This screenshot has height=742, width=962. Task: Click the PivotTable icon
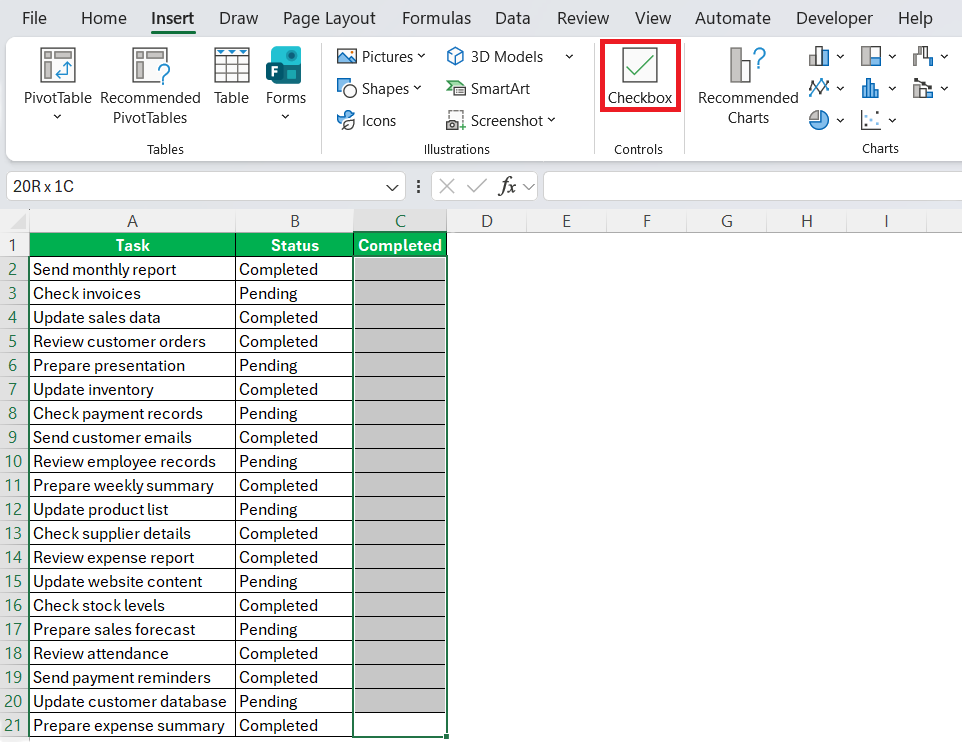pos(58,65)
